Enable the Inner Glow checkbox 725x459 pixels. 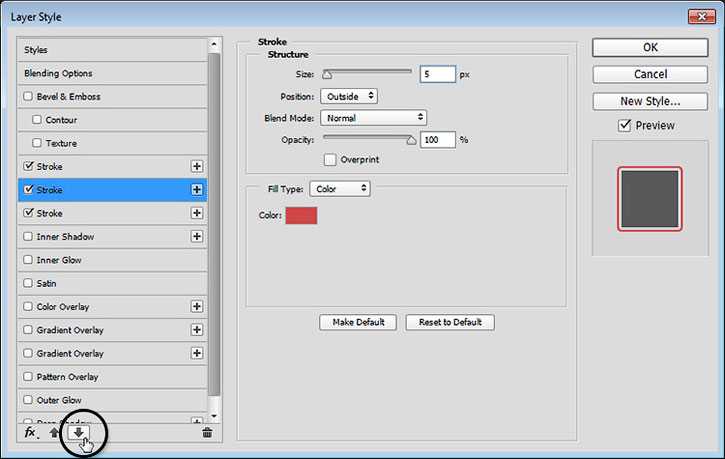point(28,260)
